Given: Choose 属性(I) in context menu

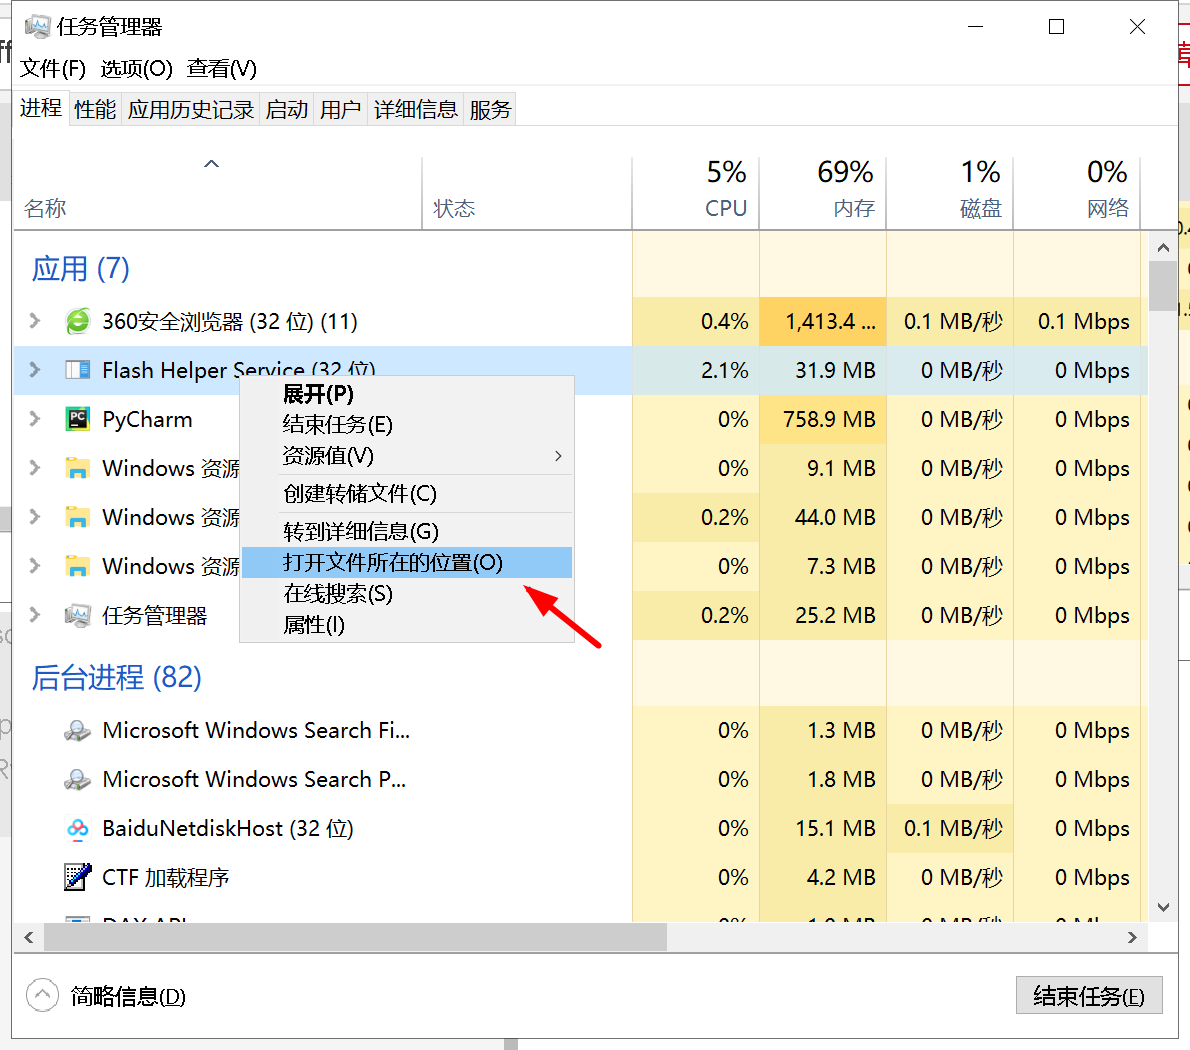Looking at the screenshot, I should pos(407,624).
